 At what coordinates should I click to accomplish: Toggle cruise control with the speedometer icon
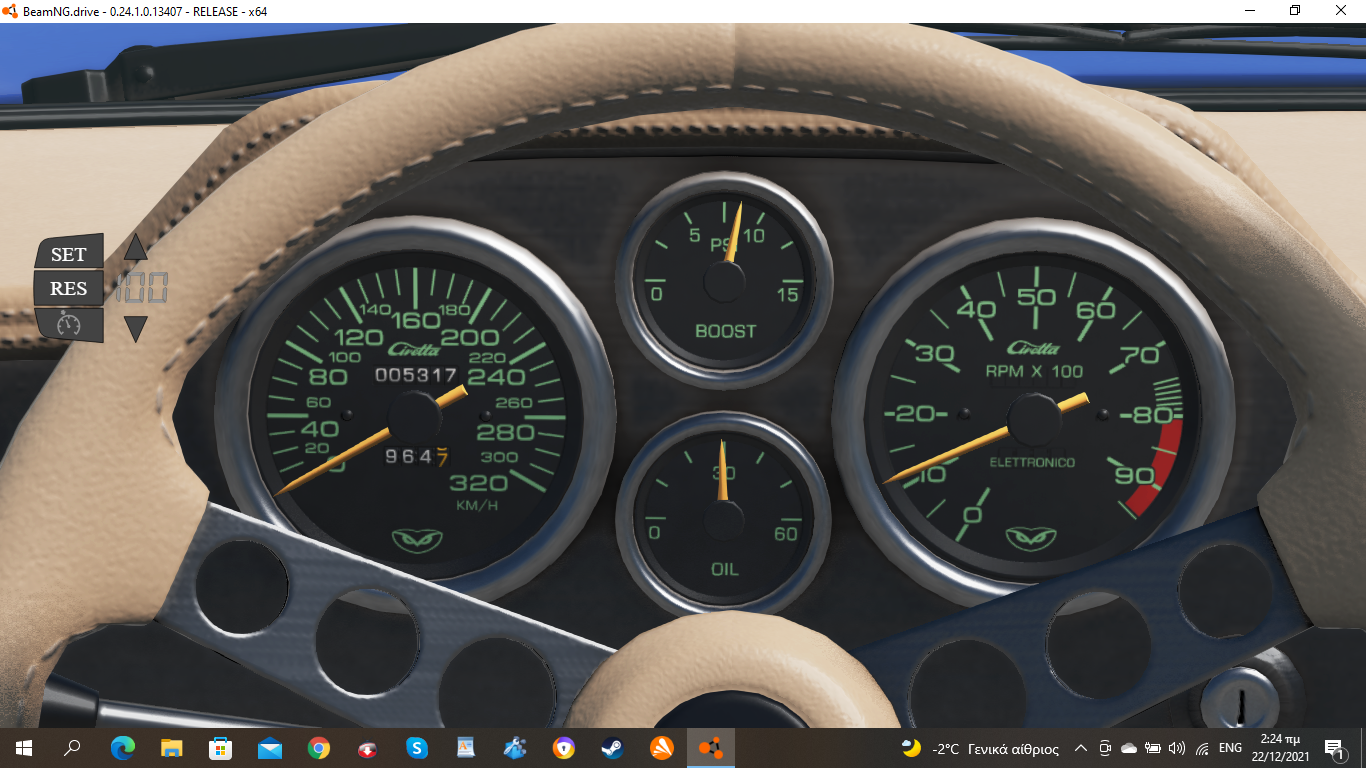pyautogui.click(x=69, y=324)
